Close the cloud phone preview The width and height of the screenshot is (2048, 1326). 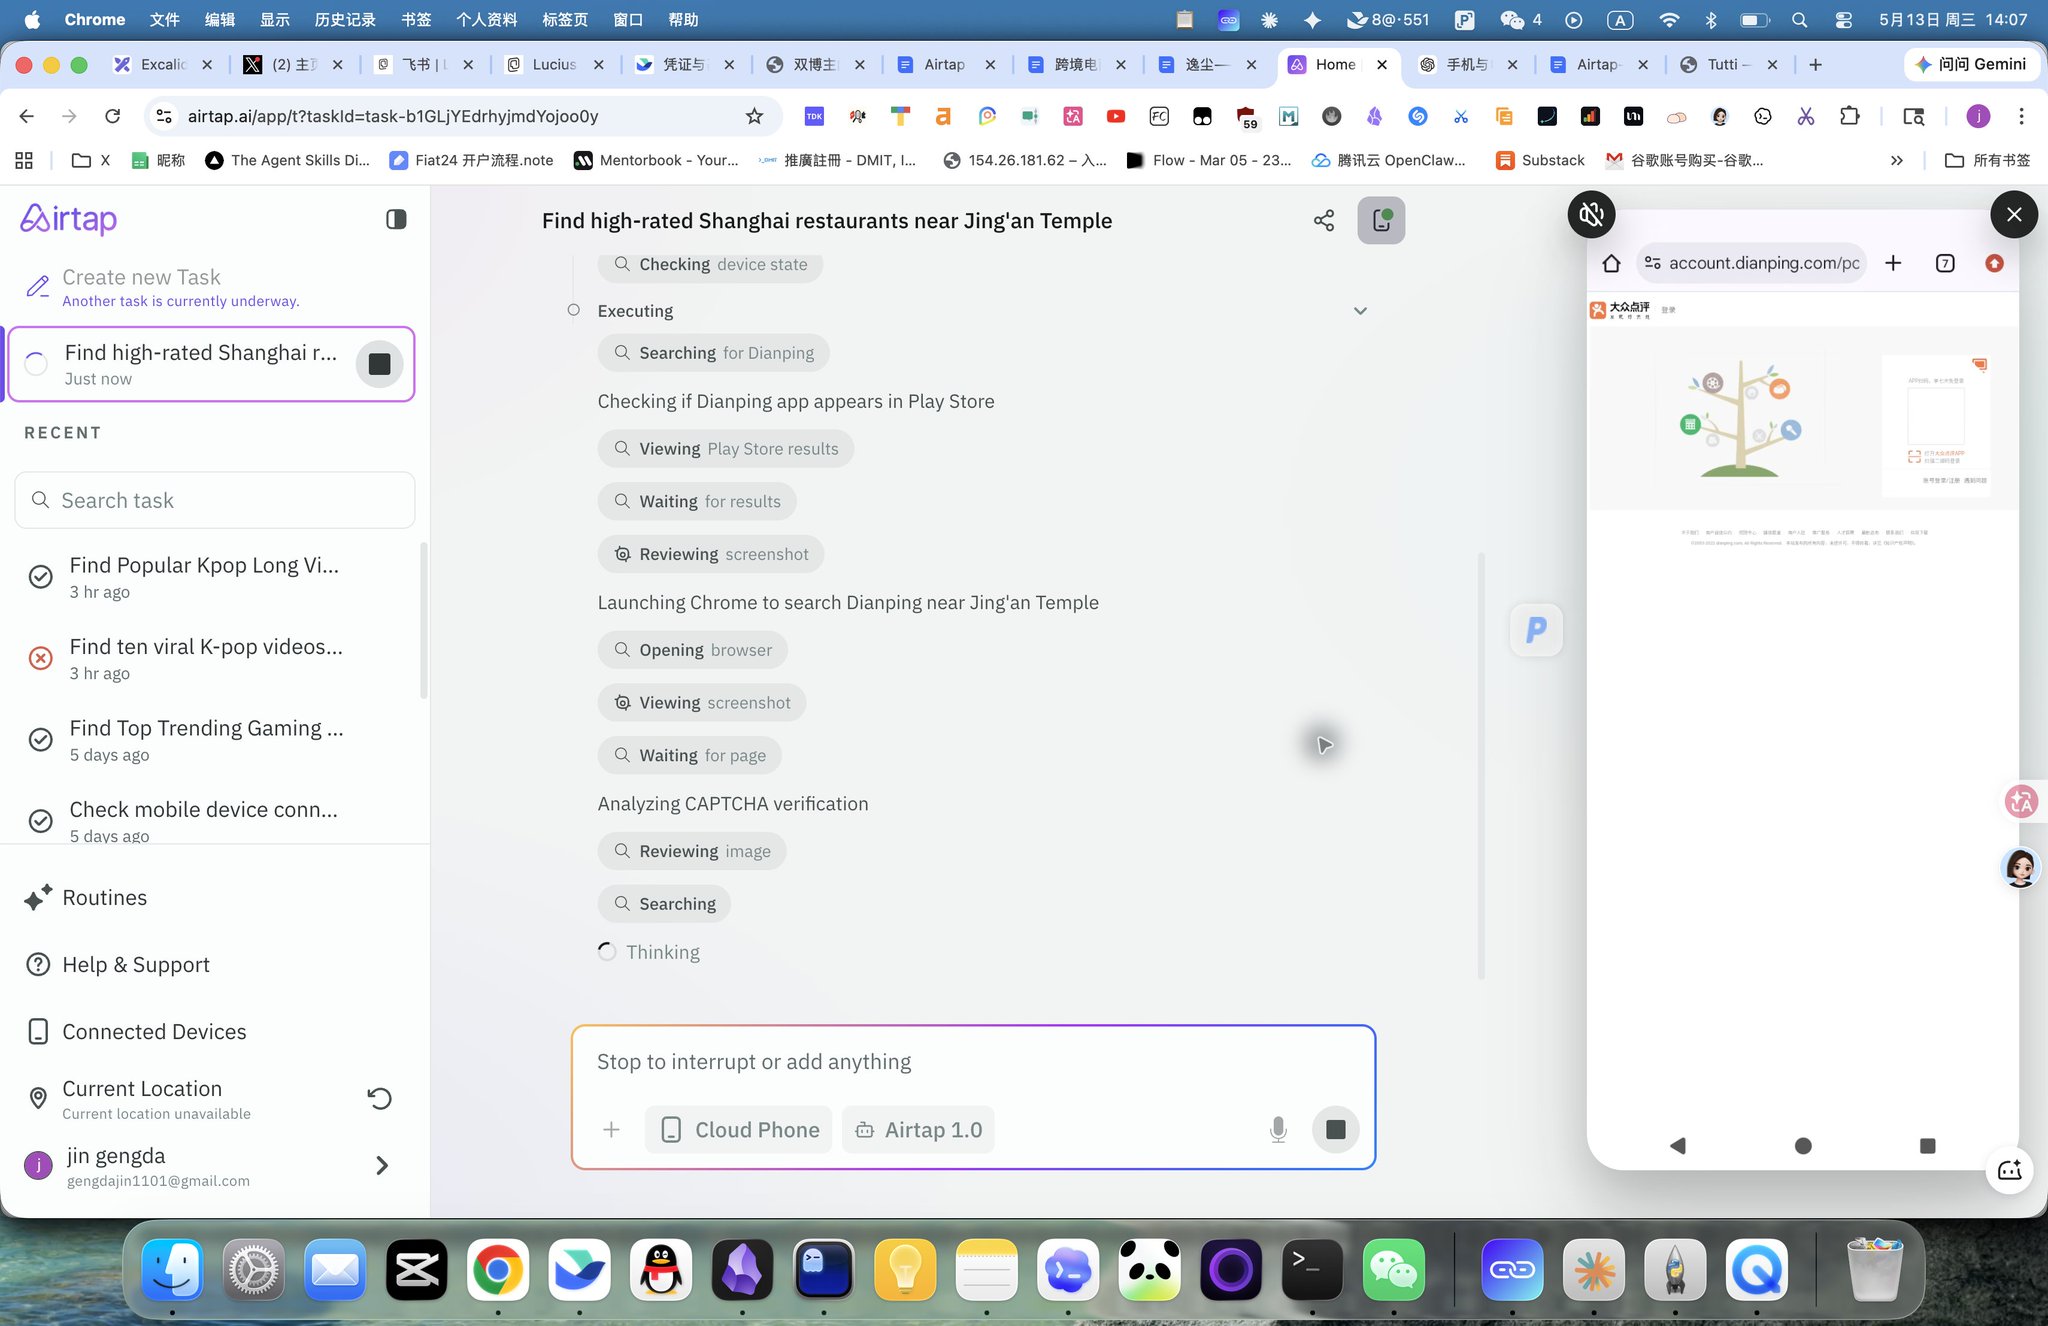(x=2014, y=214)
